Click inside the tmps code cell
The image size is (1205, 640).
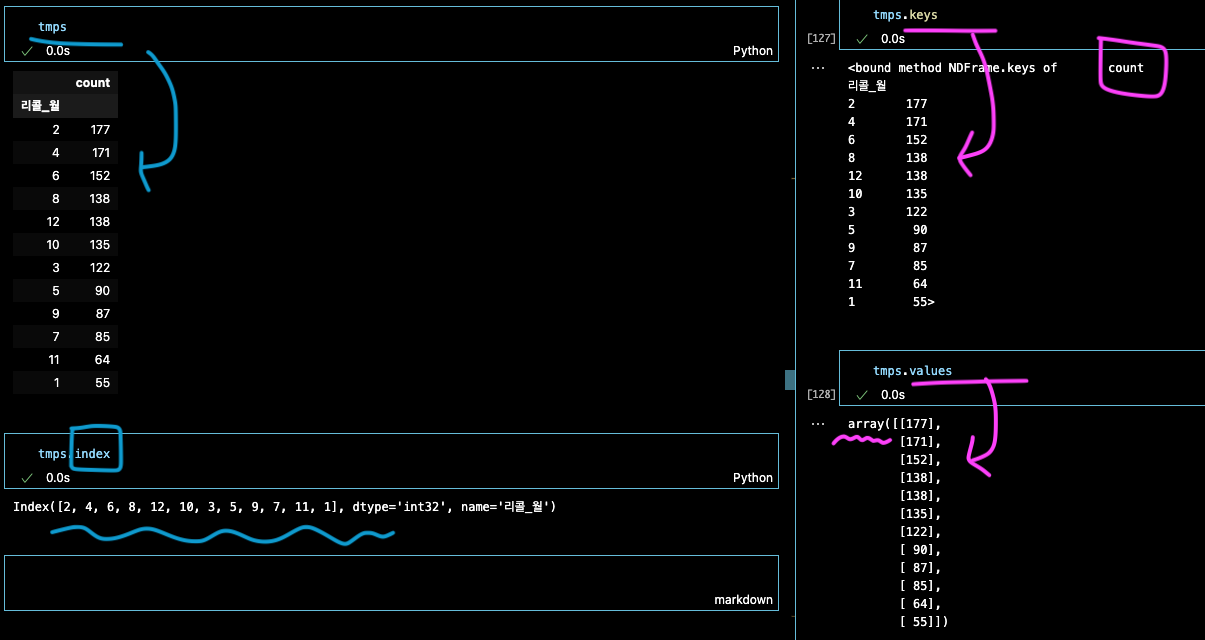391,34
